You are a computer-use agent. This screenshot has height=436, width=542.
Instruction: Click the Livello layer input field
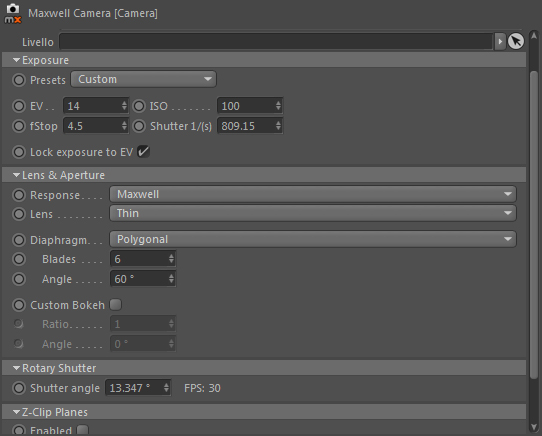coord(276,41)
